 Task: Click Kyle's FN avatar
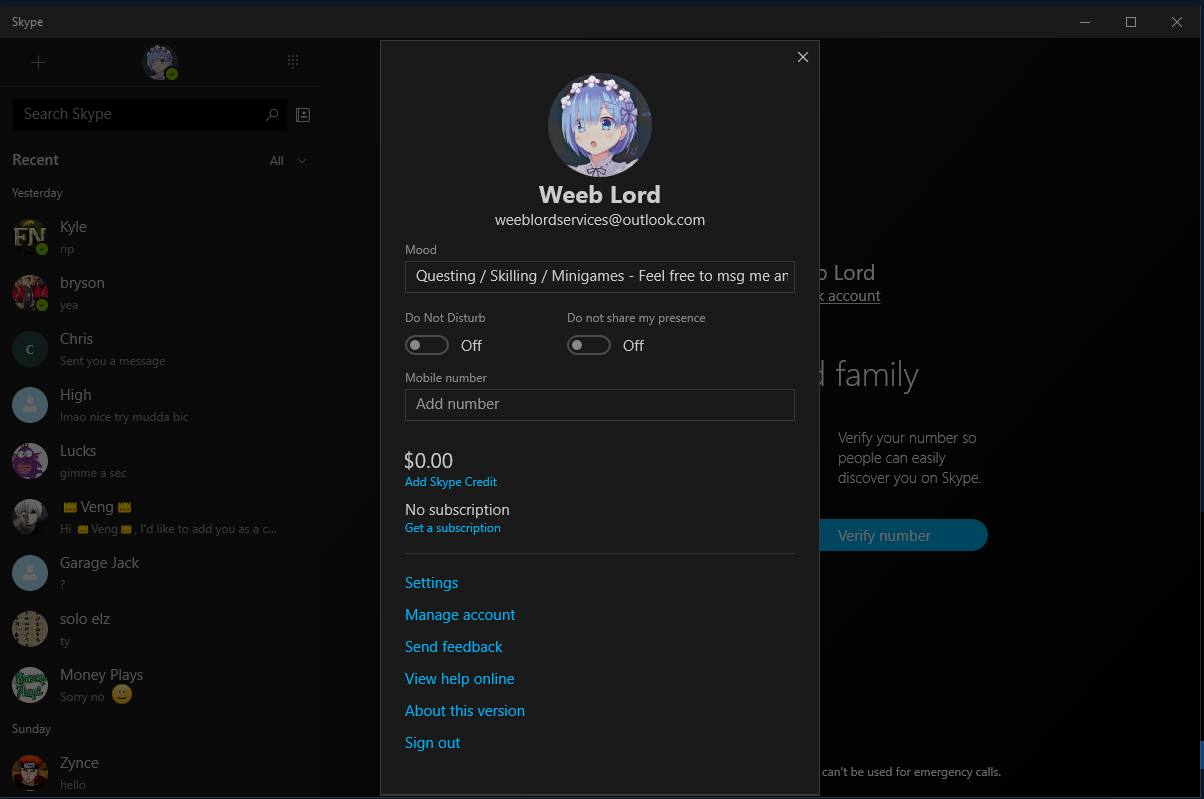point(30,237)
